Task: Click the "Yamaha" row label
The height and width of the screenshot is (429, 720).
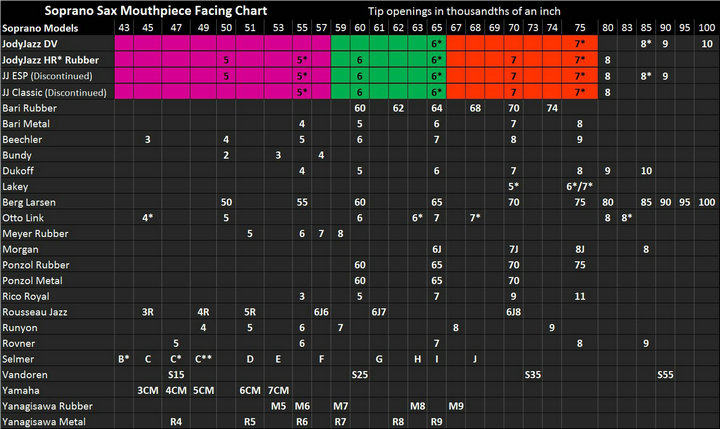Action: tap(21, 390)
